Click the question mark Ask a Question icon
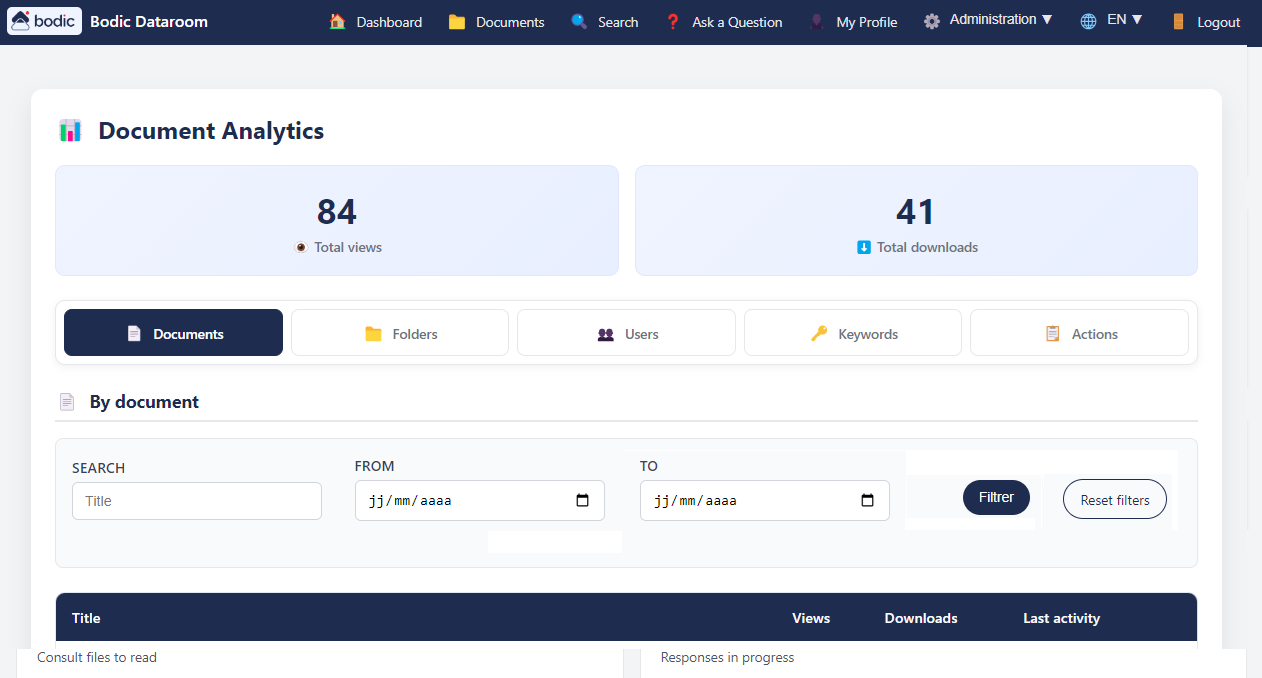 pyautogui.click(x=671, y=21)
